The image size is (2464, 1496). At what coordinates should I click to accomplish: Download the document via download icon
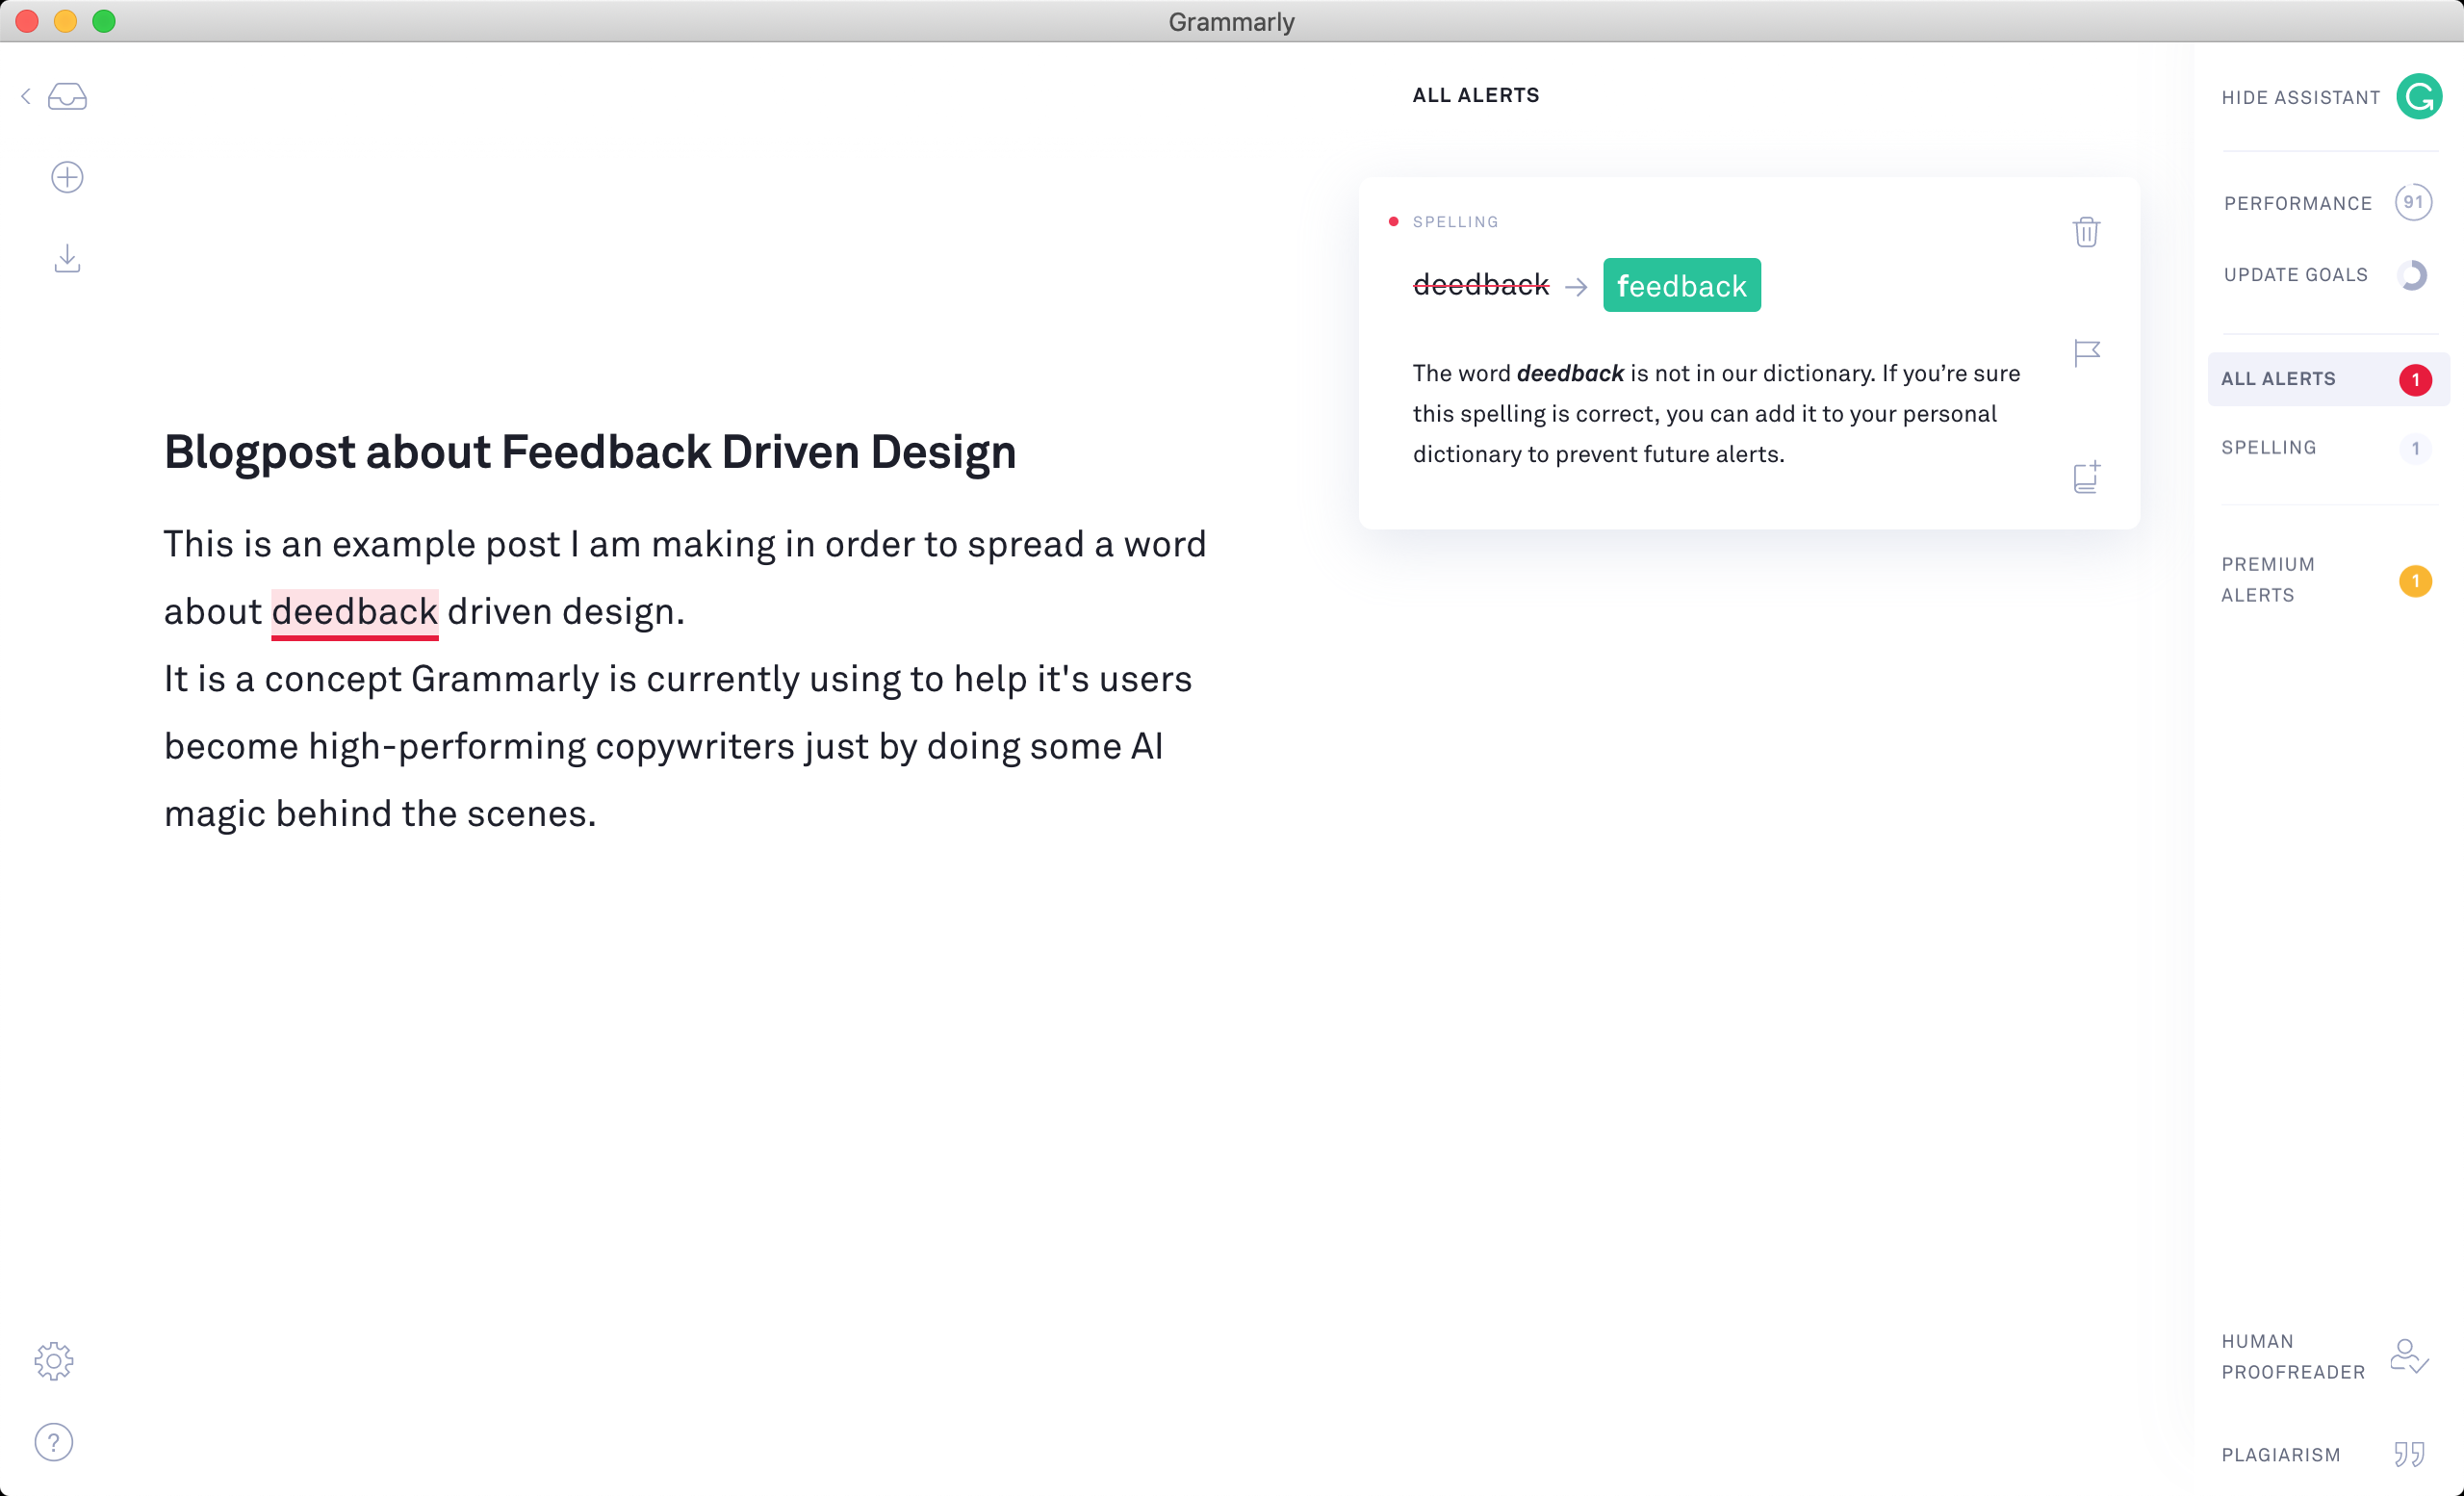tap(67, 259)
